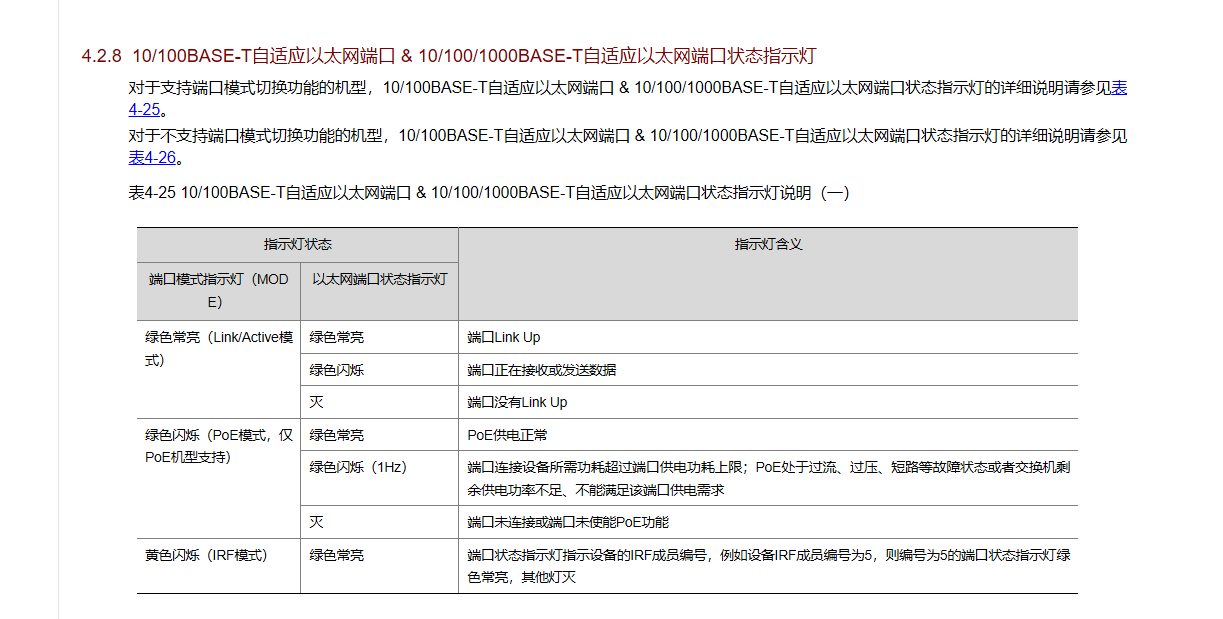Click the cell about 功耗超过端口供电功耗上限
The width and height of the screenshot is (1223, 619).
pyautogui.click(x=768, y=478)
